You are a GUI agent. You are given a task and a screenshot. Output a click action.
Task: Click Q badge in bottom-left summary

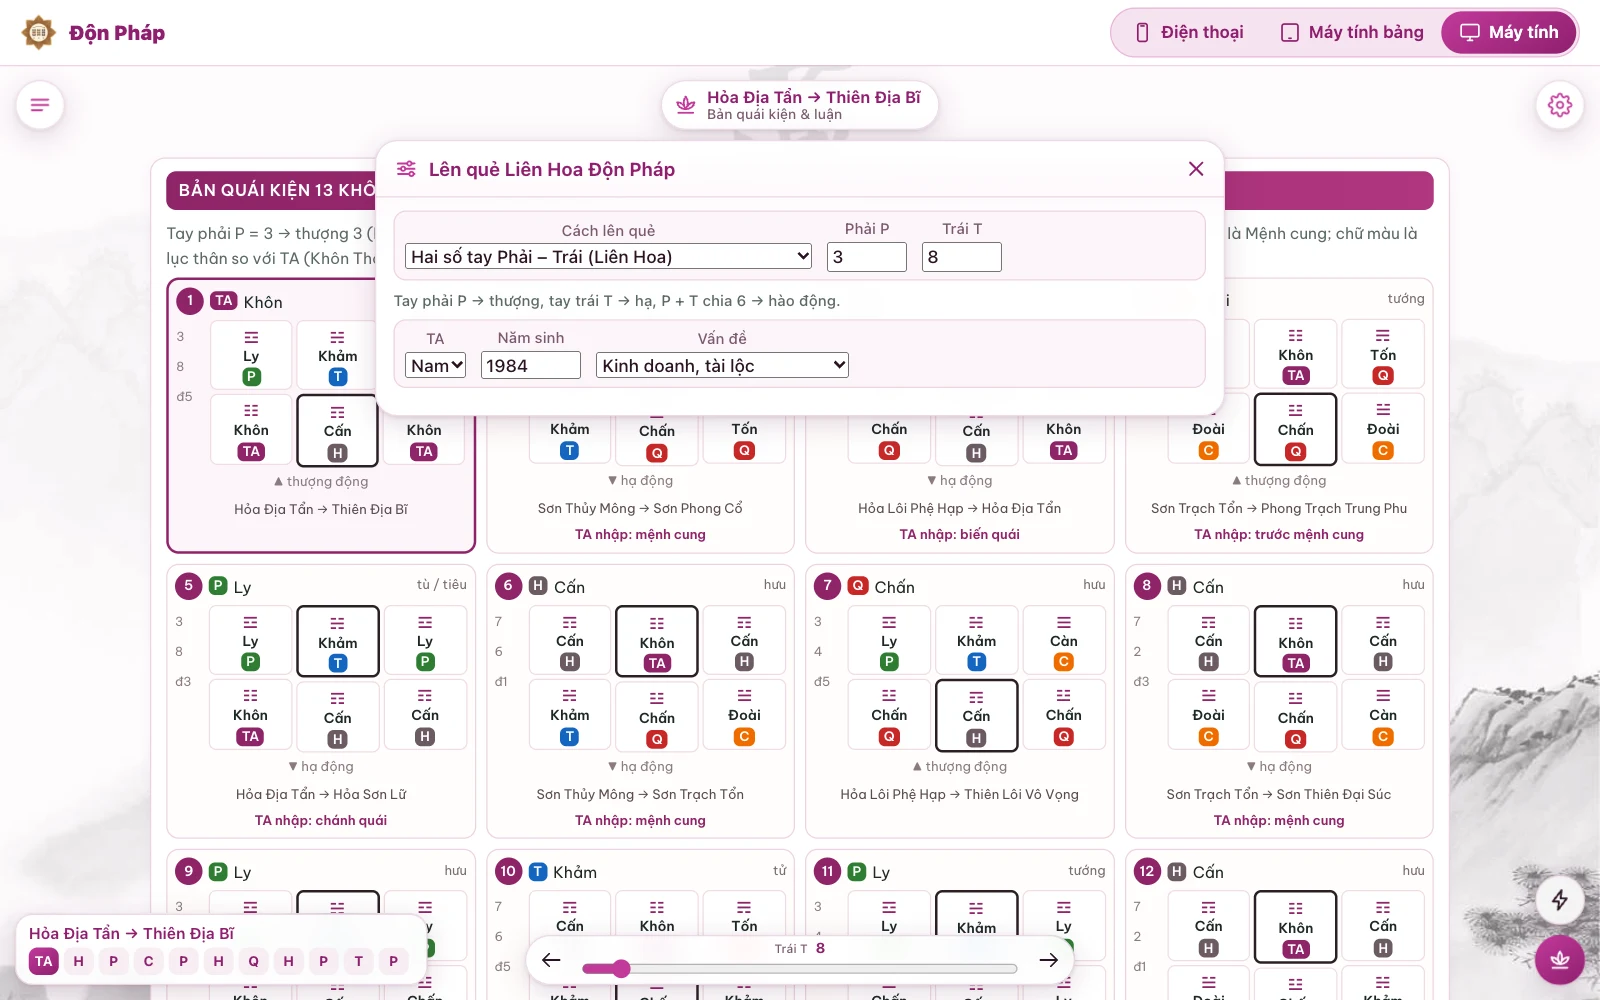[x=253, y=961]
